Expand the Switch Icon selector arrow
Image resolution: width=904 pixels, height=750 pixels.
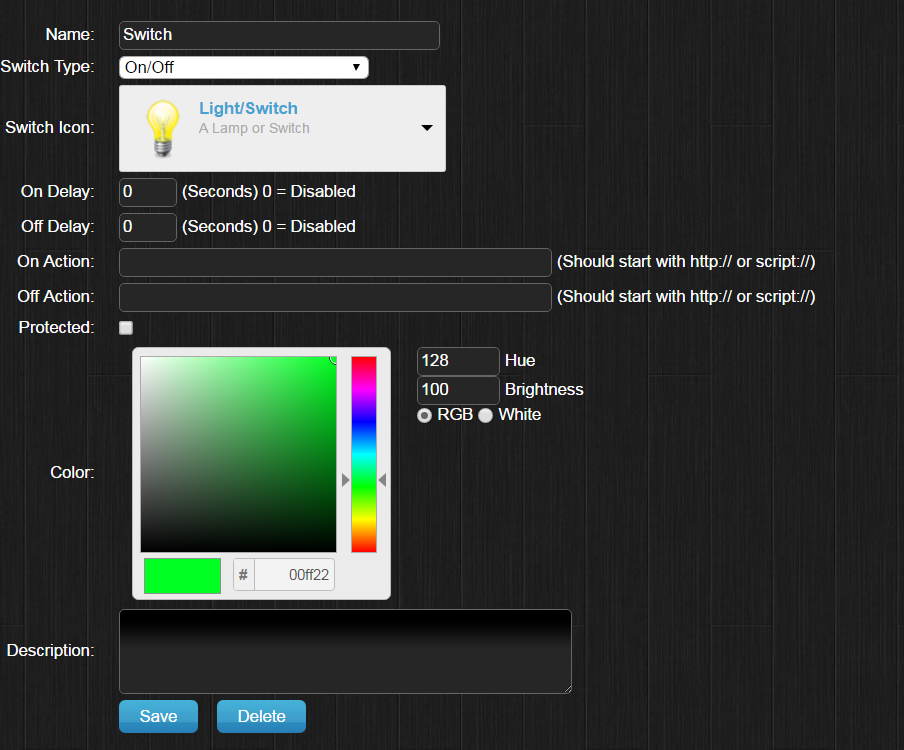pyautogui.click(x=427, y=128)
